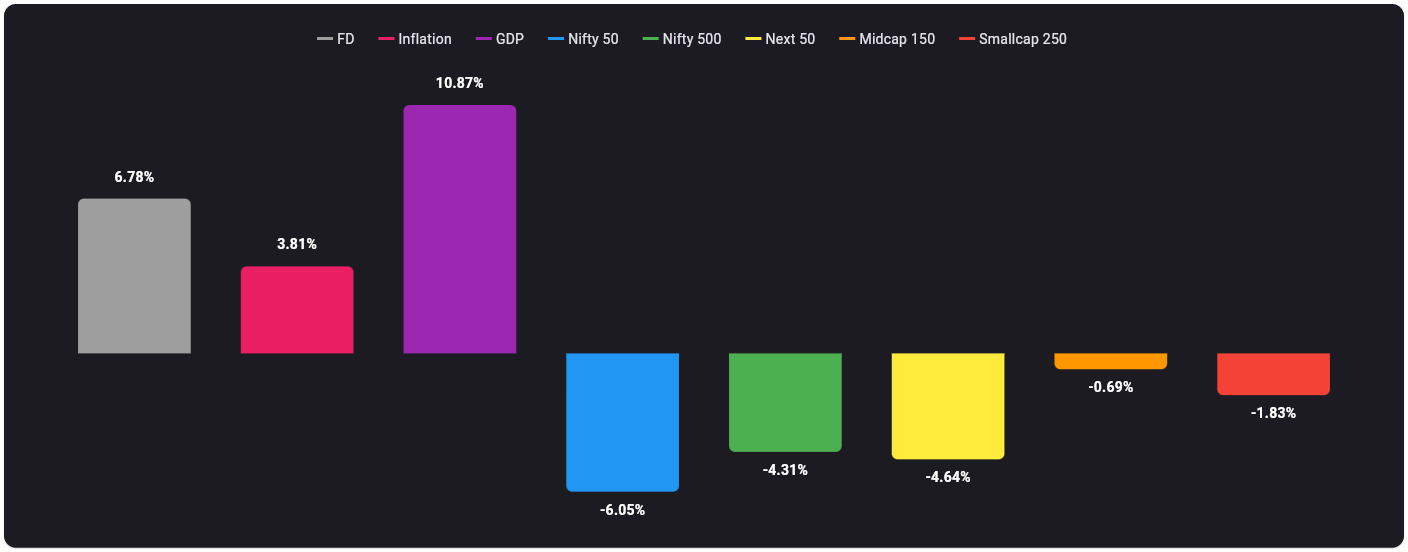
Task: Toggle Nifty 500 legend item
Action: pos(682,39)
